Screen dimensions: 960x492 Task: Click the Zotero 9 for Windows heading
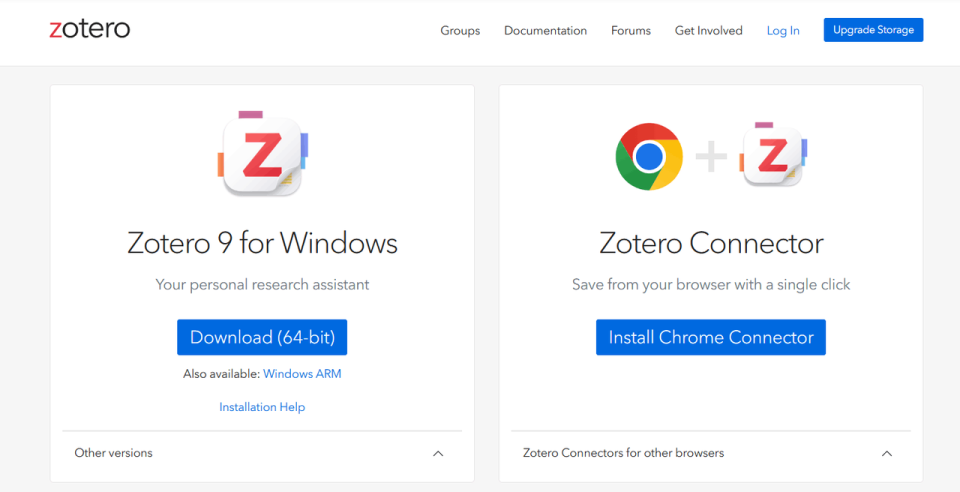tap(262, 243)
